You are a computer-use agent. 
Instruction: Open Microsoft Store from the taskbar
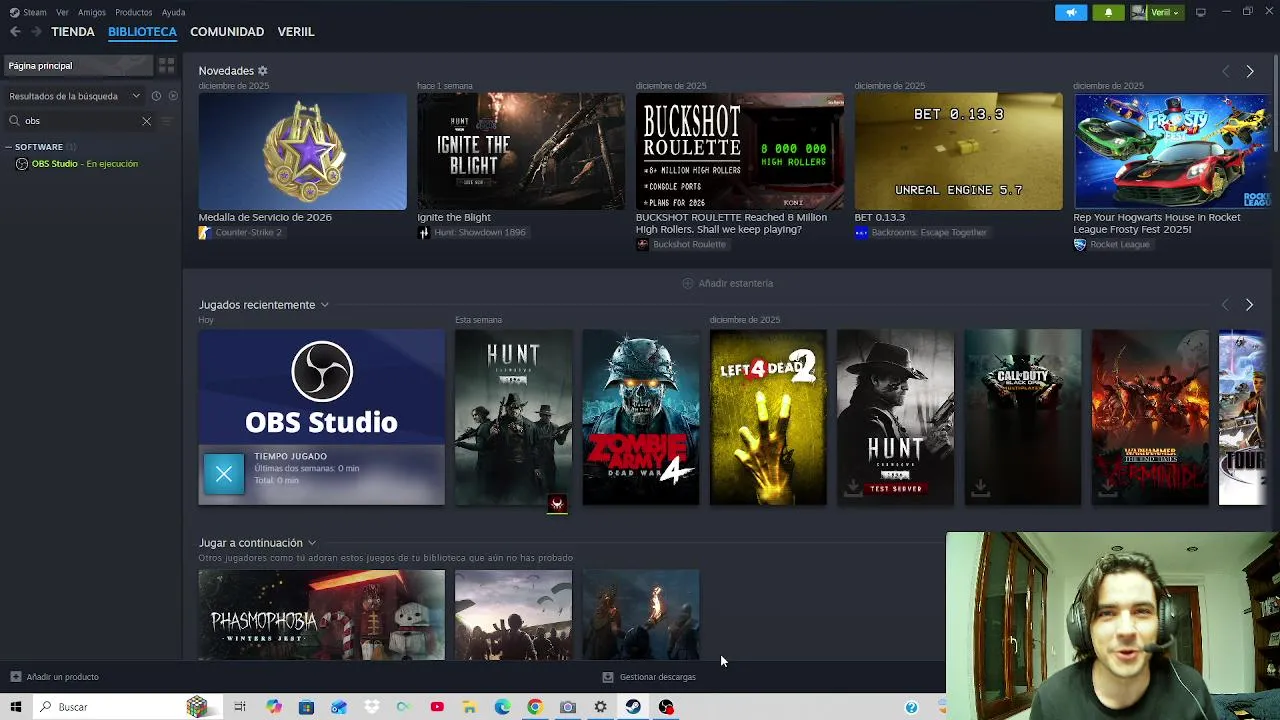(x=306, y=707)
